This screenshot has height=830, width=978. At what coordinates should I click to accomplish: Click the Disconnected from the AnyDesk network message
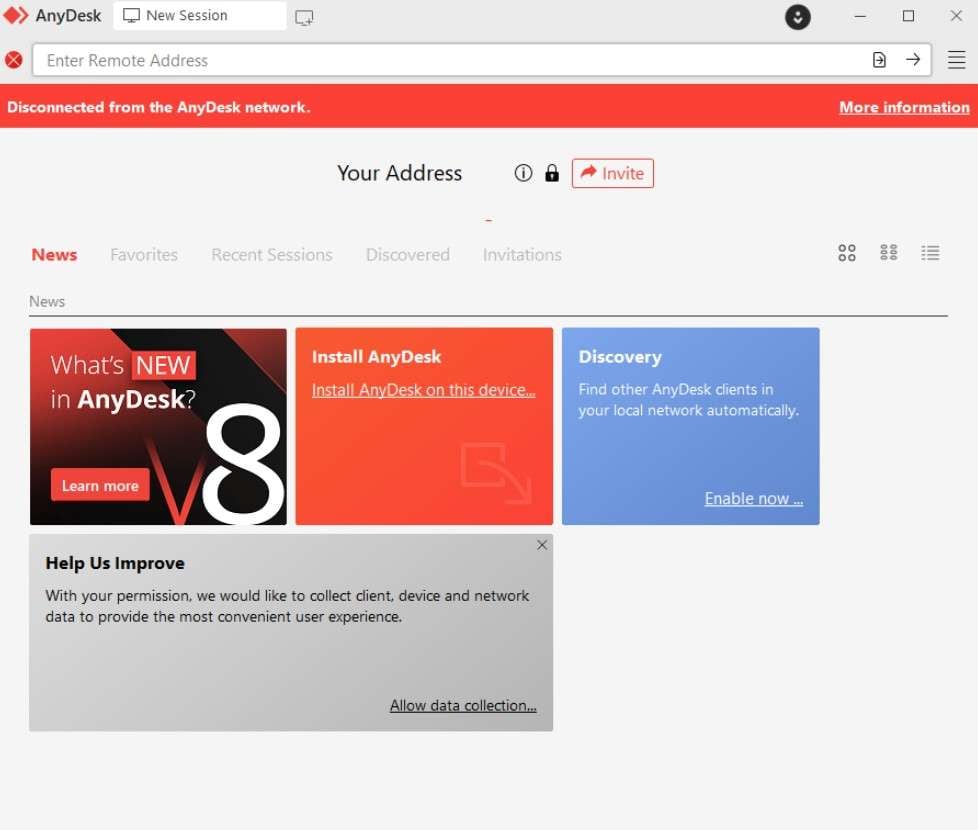pos(158,107)
